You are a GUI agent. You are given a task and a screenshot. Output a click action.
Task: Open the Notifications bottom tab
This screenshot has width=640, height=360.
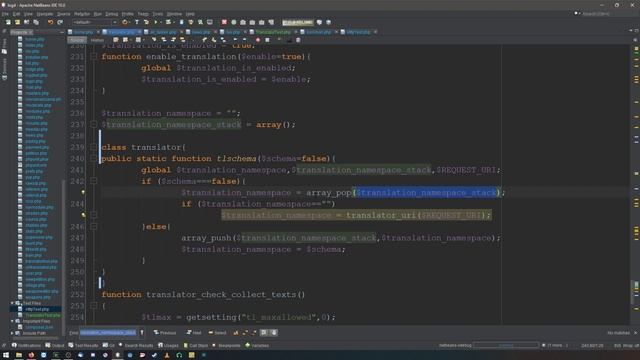(26, 345)
